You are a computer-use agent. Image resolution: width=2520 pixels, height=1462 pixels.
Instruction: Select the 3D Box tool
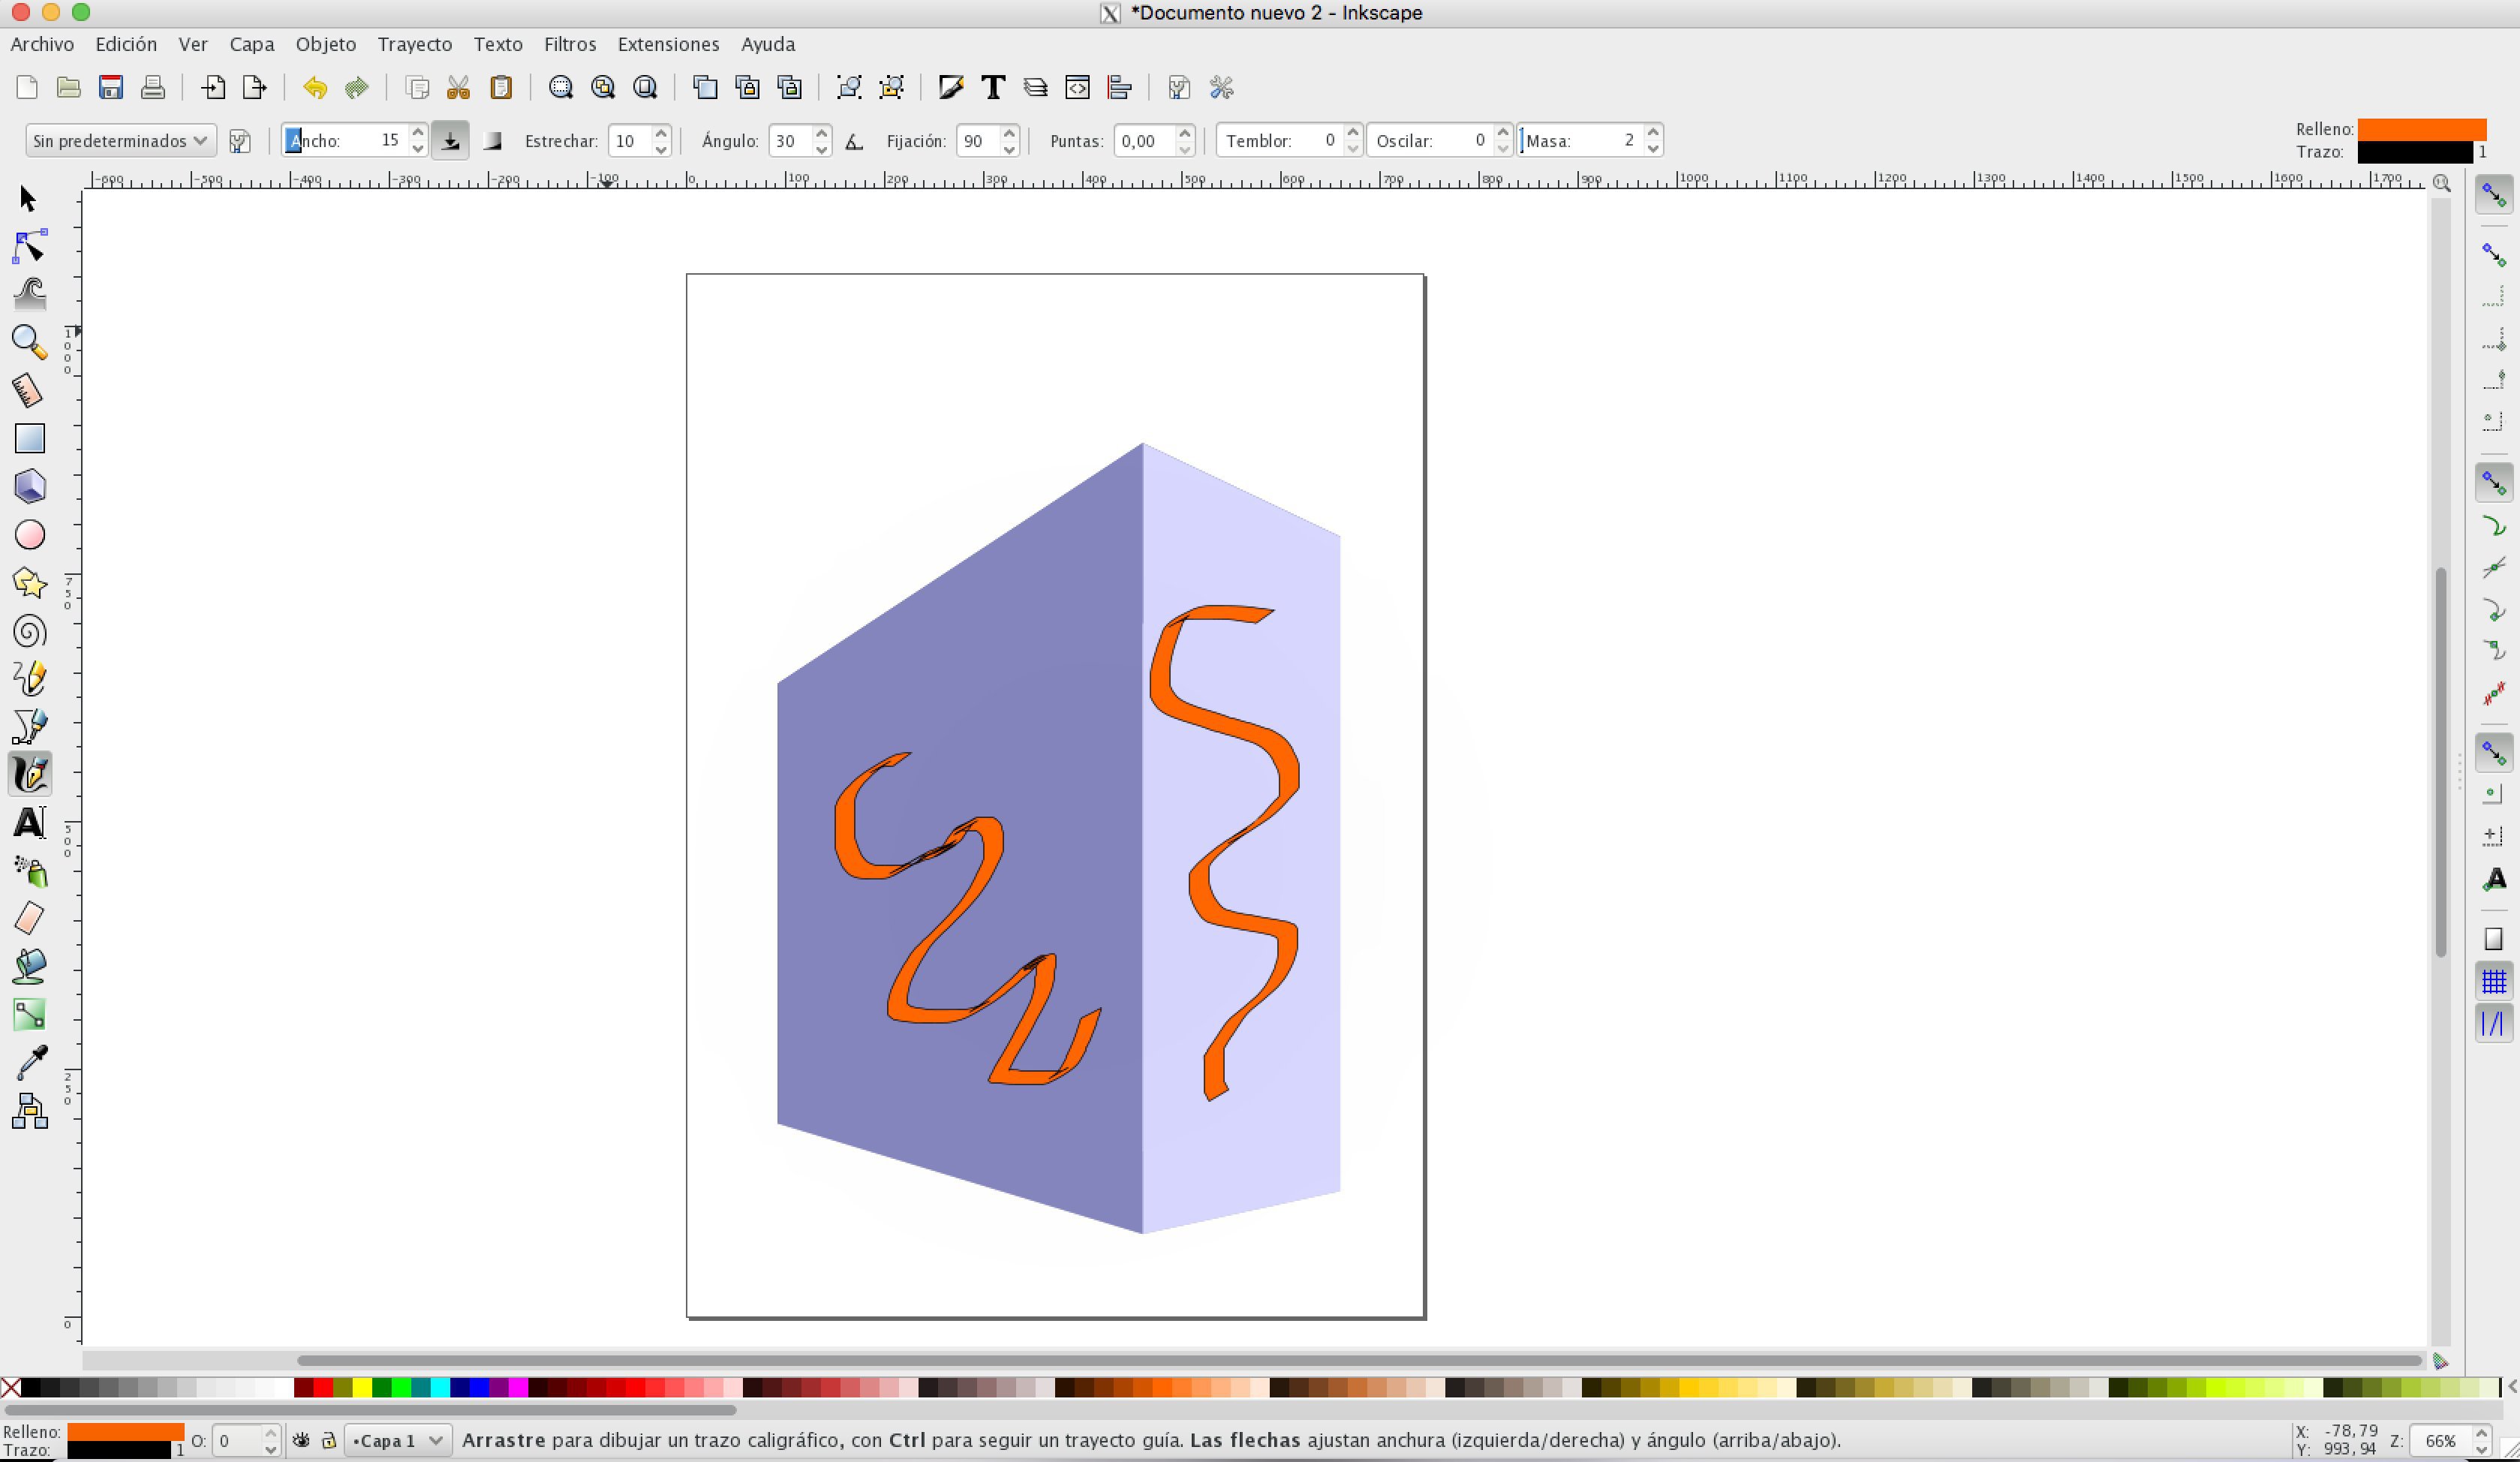(29, 486)
